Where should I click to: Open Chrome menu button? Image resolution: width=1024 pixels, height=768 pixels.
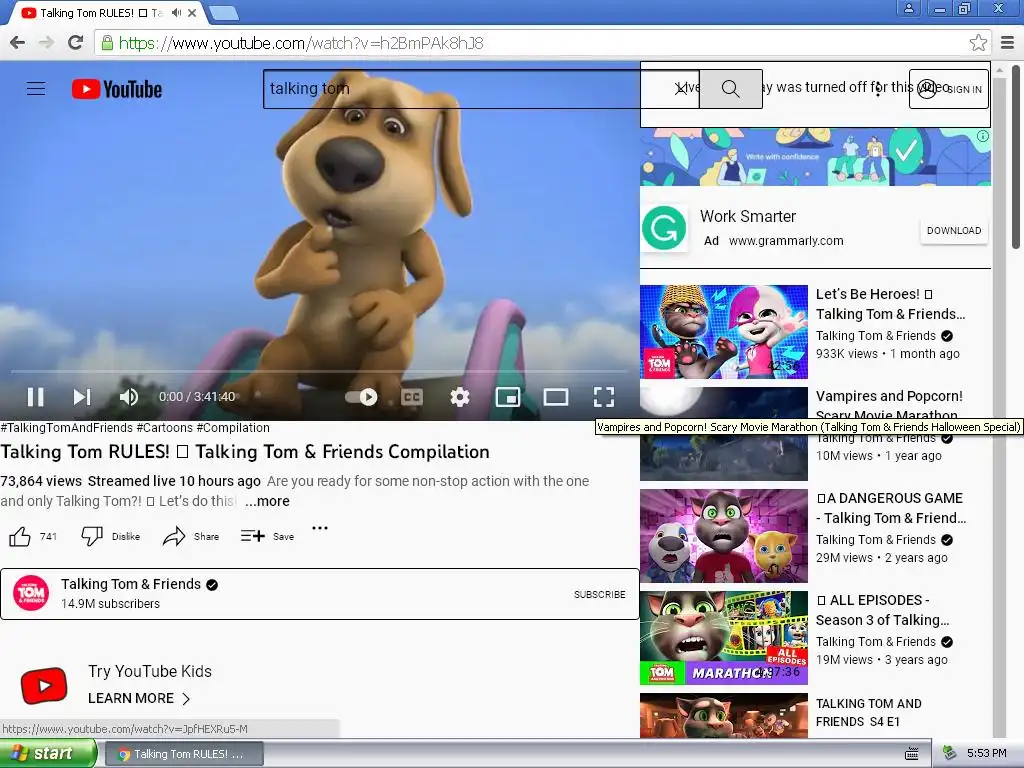(x=1008, y=42)
